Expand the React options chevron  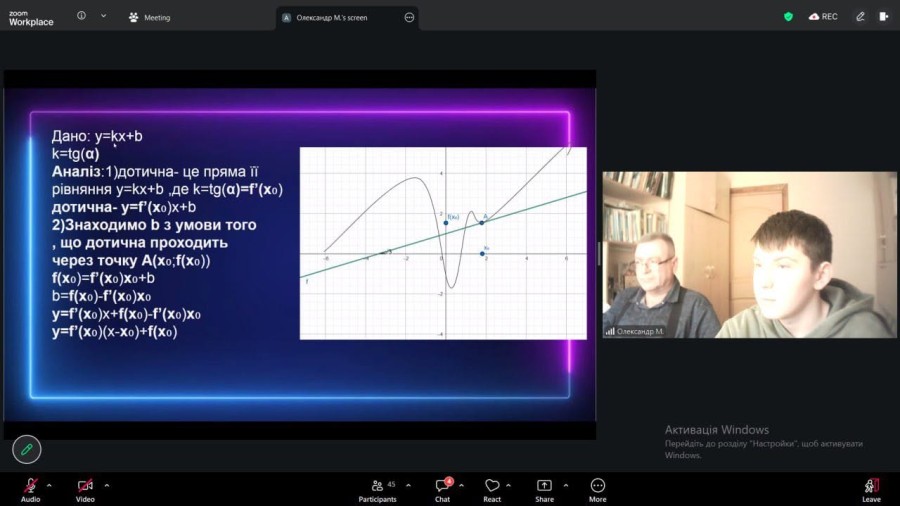(x=509, y=486)
